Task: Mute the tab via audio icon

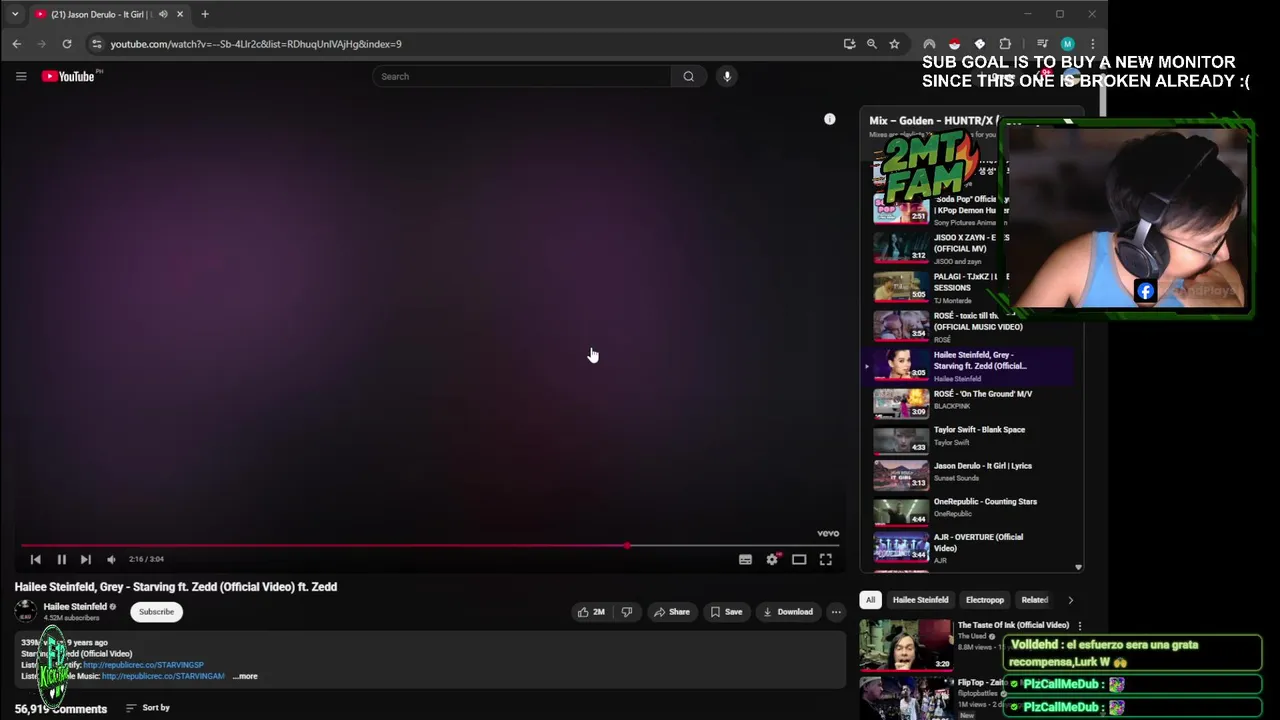Action: [x=163, y=14]
